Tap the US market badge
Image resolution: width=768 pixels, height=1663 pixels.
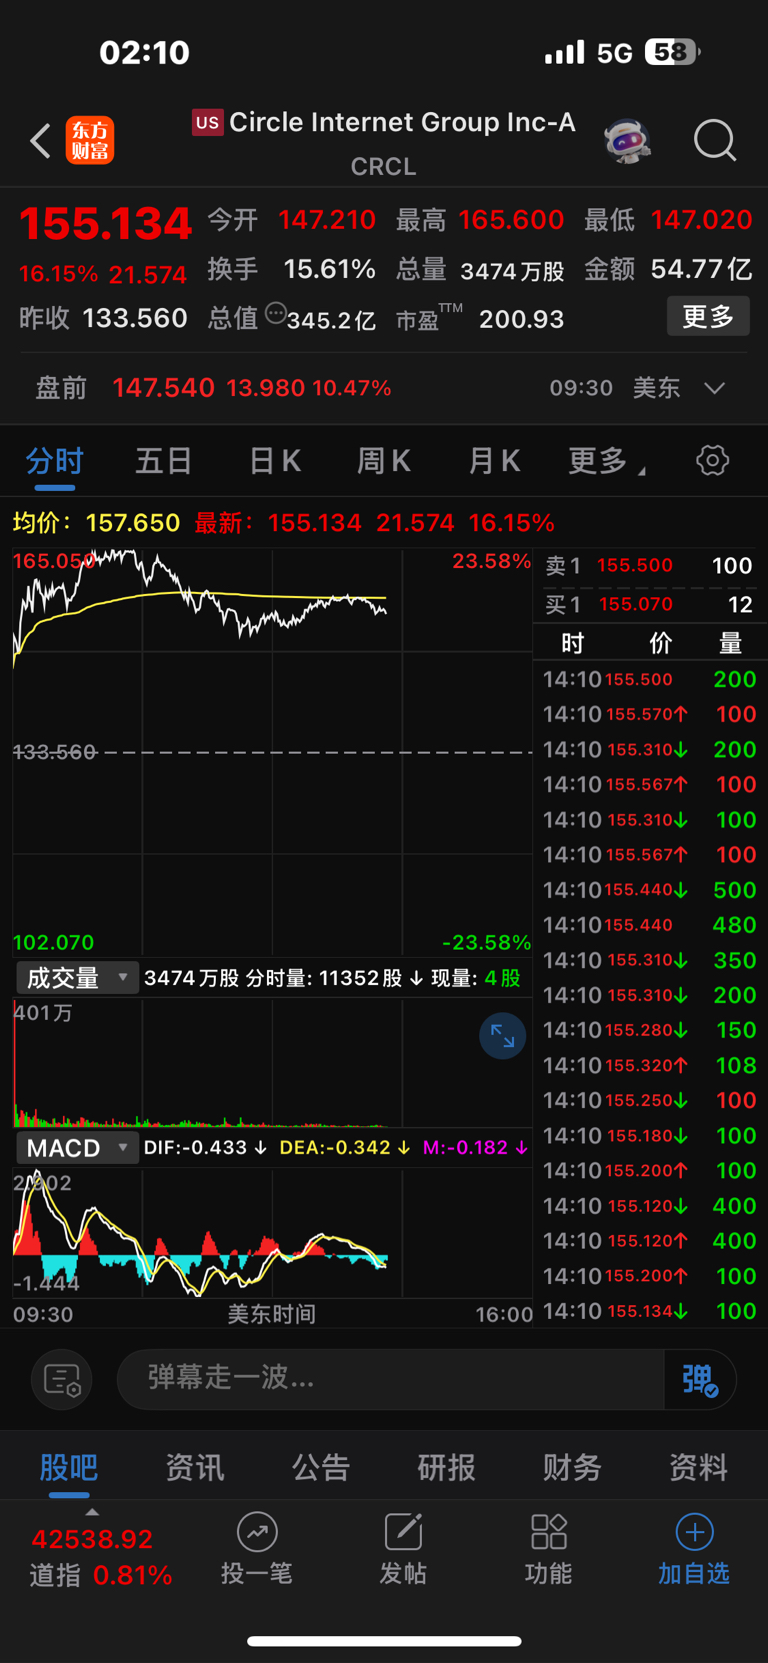coord(207,123)
